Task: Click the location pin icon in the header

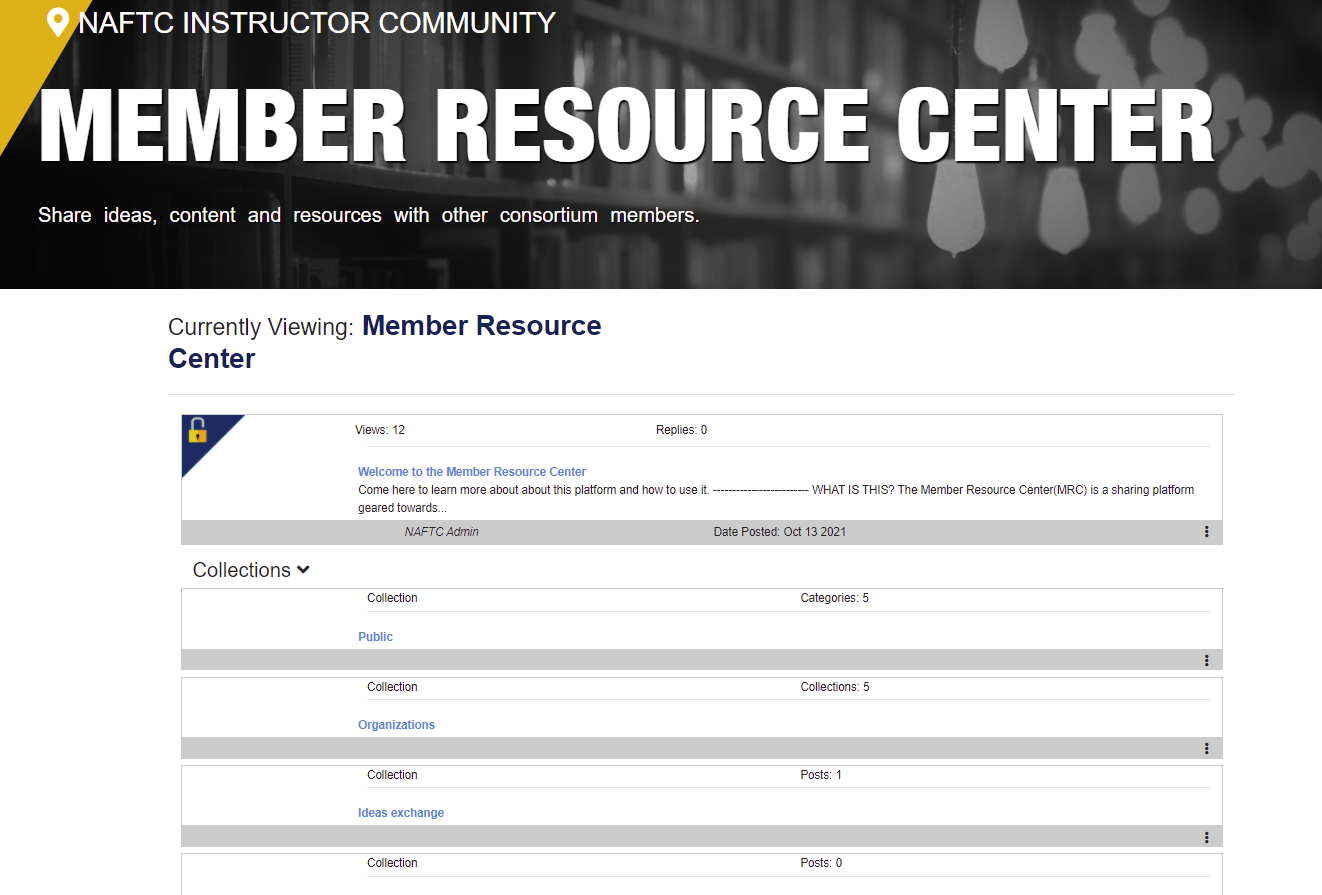Action: pos(58,22)
